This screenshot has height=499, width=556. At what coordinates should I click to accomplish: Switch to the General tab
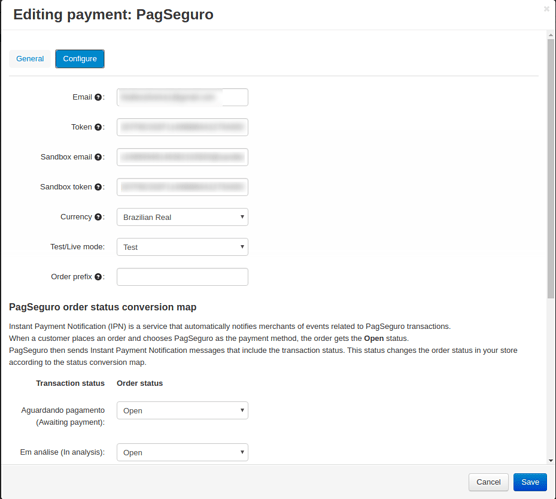tap(30, 59)
